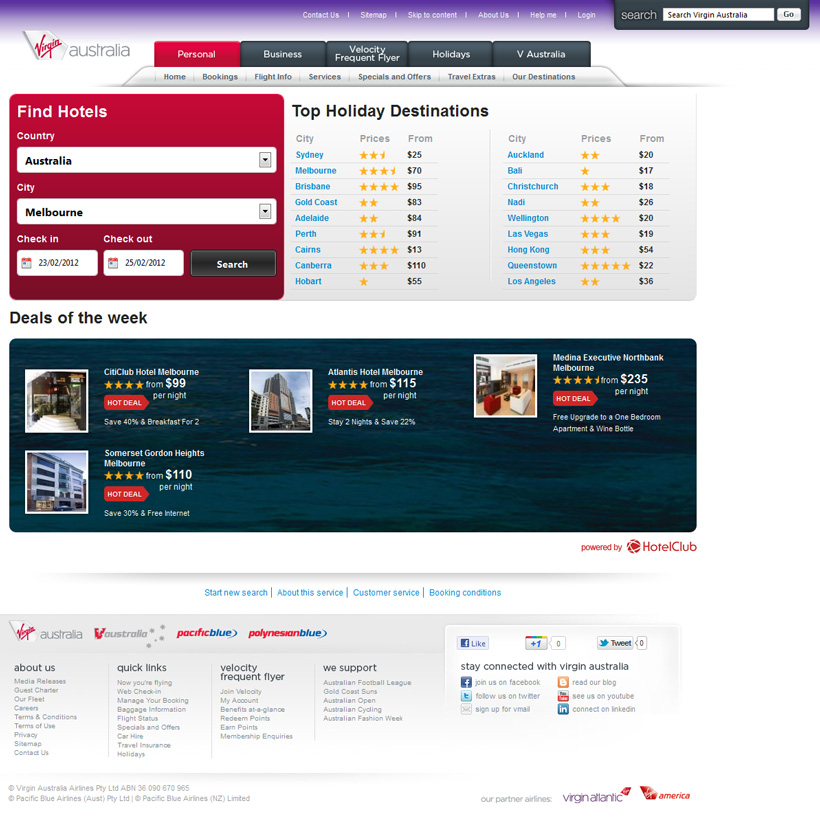Click Booking conditions link
Screen dimensions: 820x822
click(x=465, y=592)
